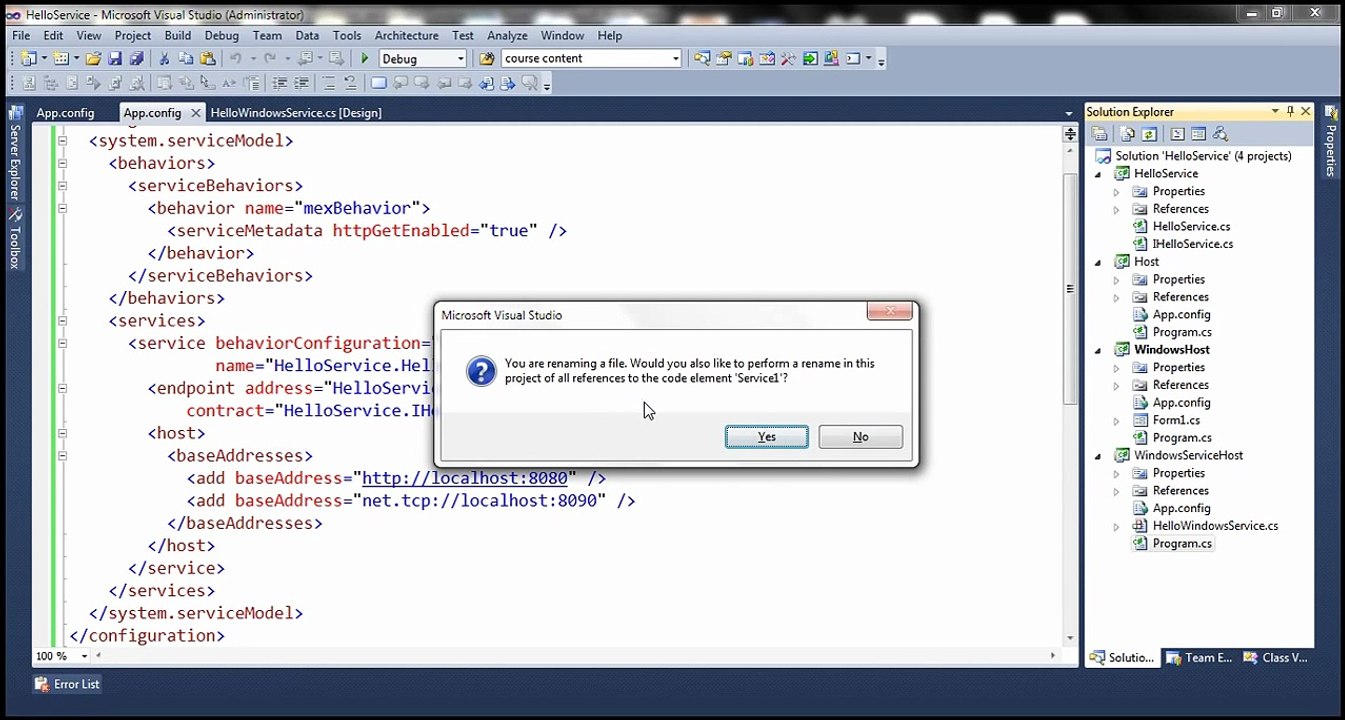Click the Copy icon in the toolbar
This screenshot has height=720, width=1345.
(x=185, y=59)
